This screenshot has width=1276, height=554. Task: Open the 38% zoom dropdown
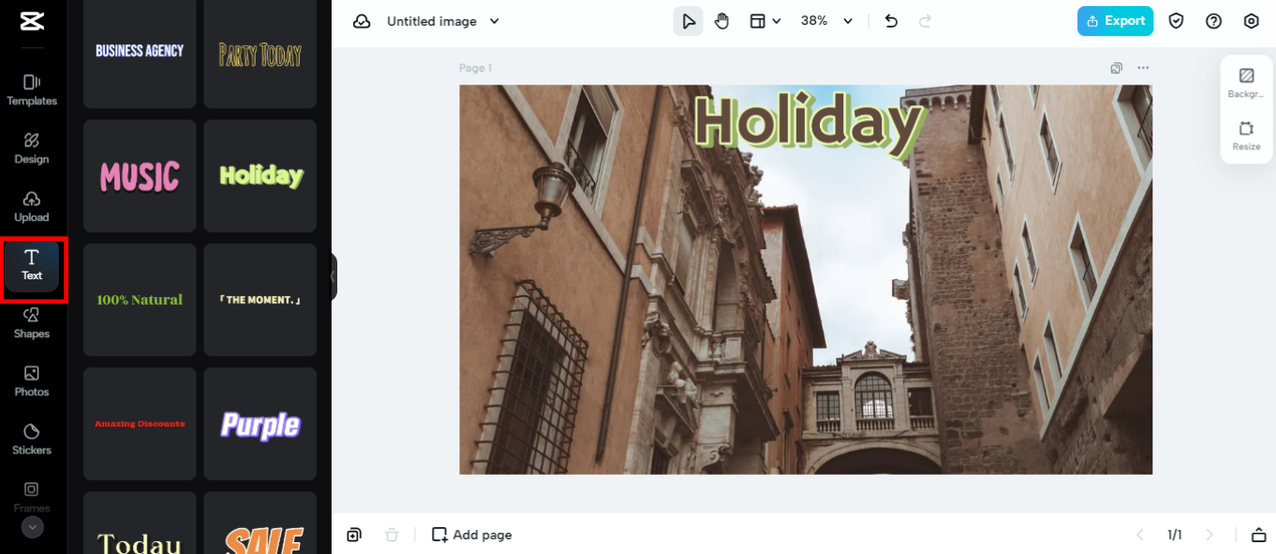pyautogui.click(x=827, y=21)
